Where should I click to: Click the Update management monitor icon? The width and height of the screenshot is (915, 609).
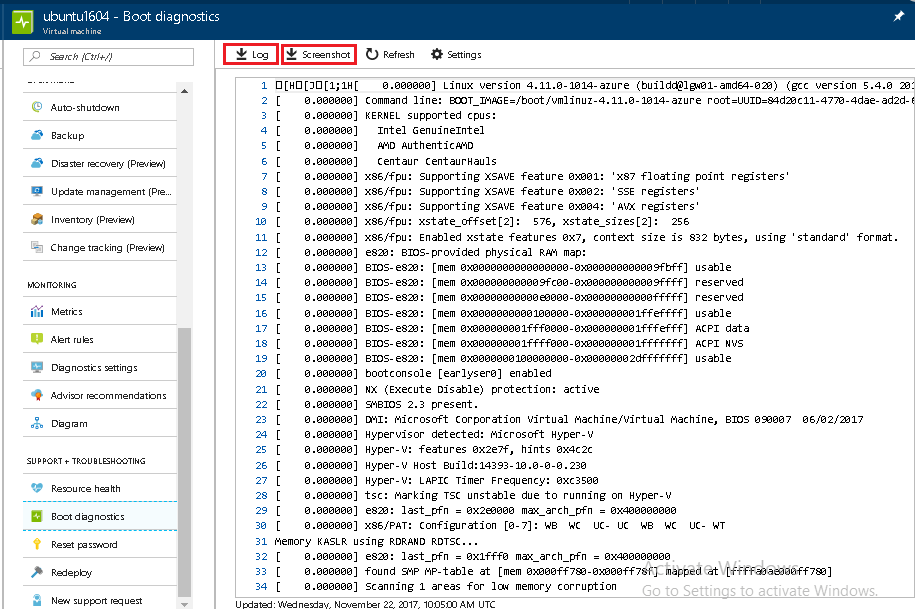[x=37, y=191]
